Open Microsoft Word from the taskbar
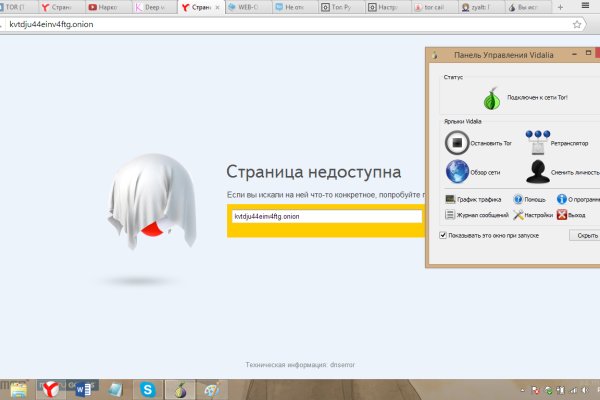Image resolution: width=600 pixels, height=400 pixels. pyautogui.click(x=82, y=389)
